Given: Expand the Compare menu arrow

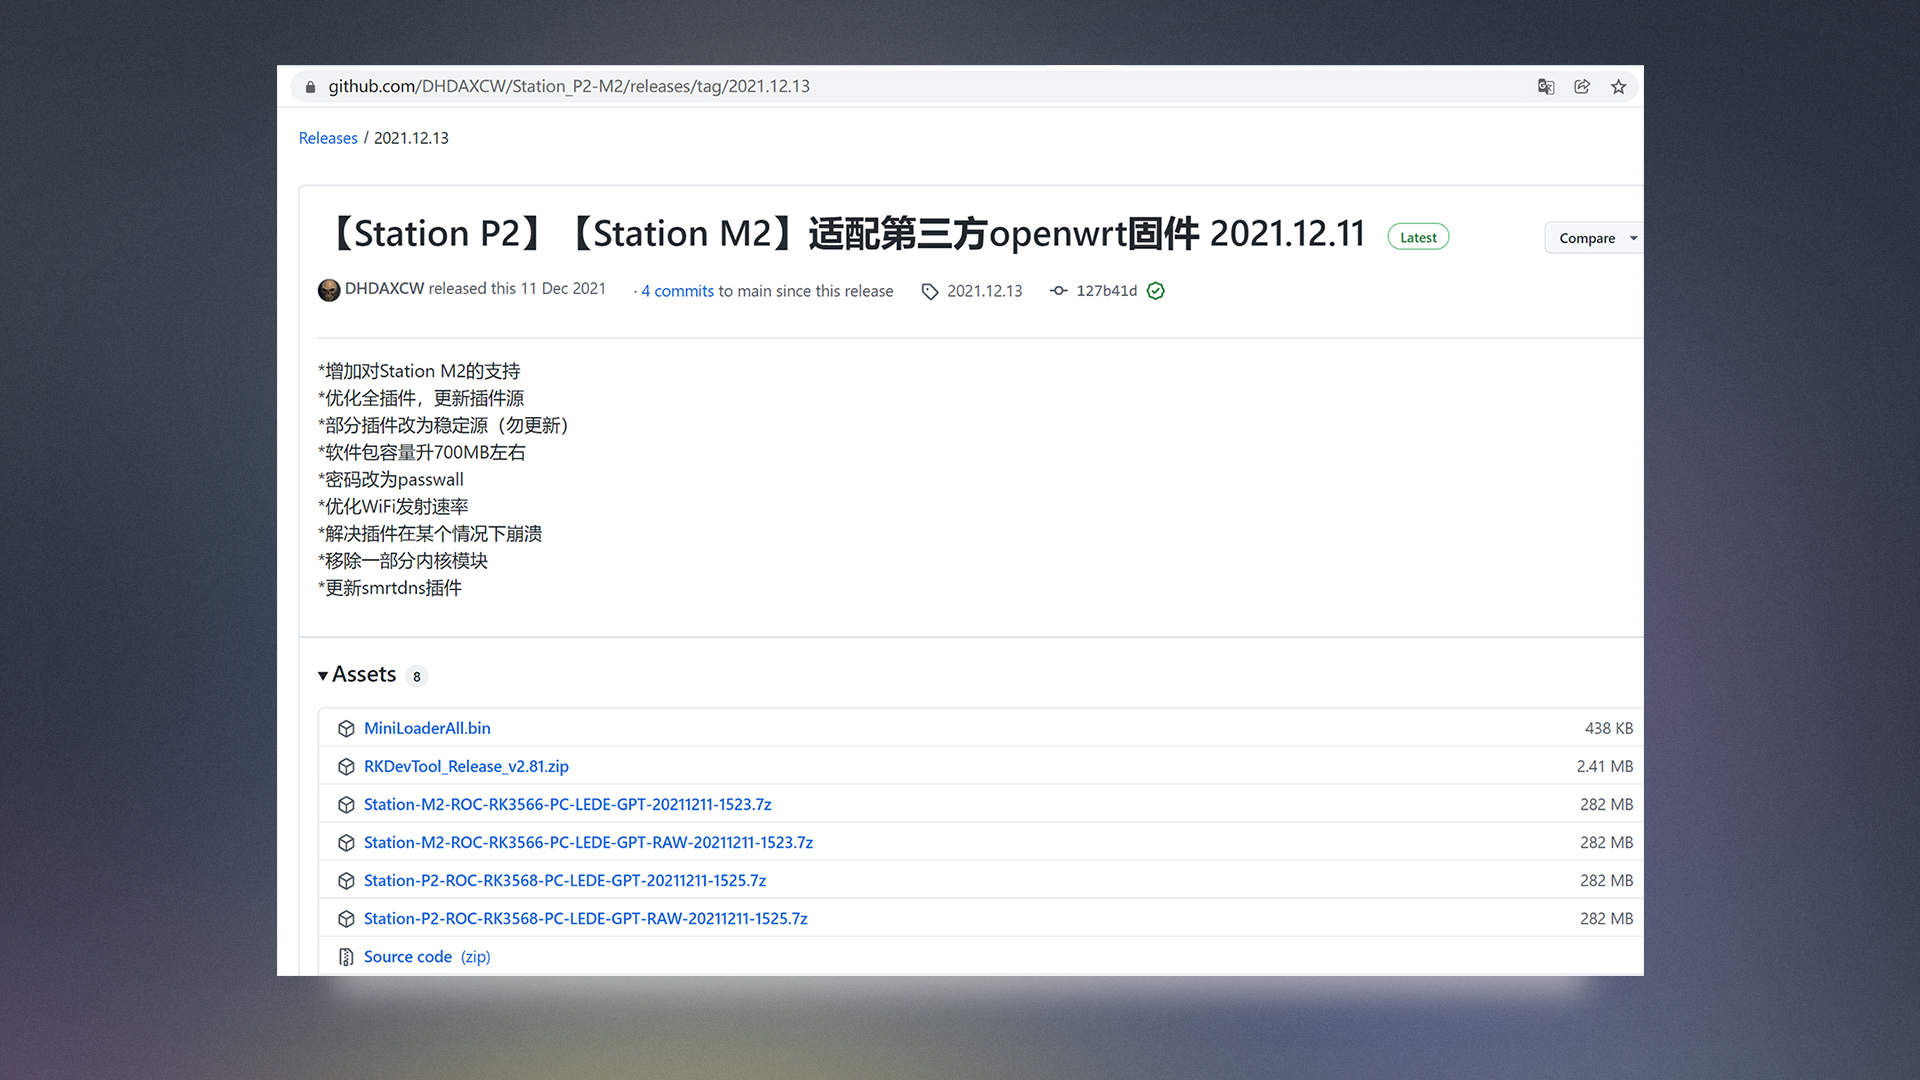Looking at the screenshot, I should [x=1631, y=238].
